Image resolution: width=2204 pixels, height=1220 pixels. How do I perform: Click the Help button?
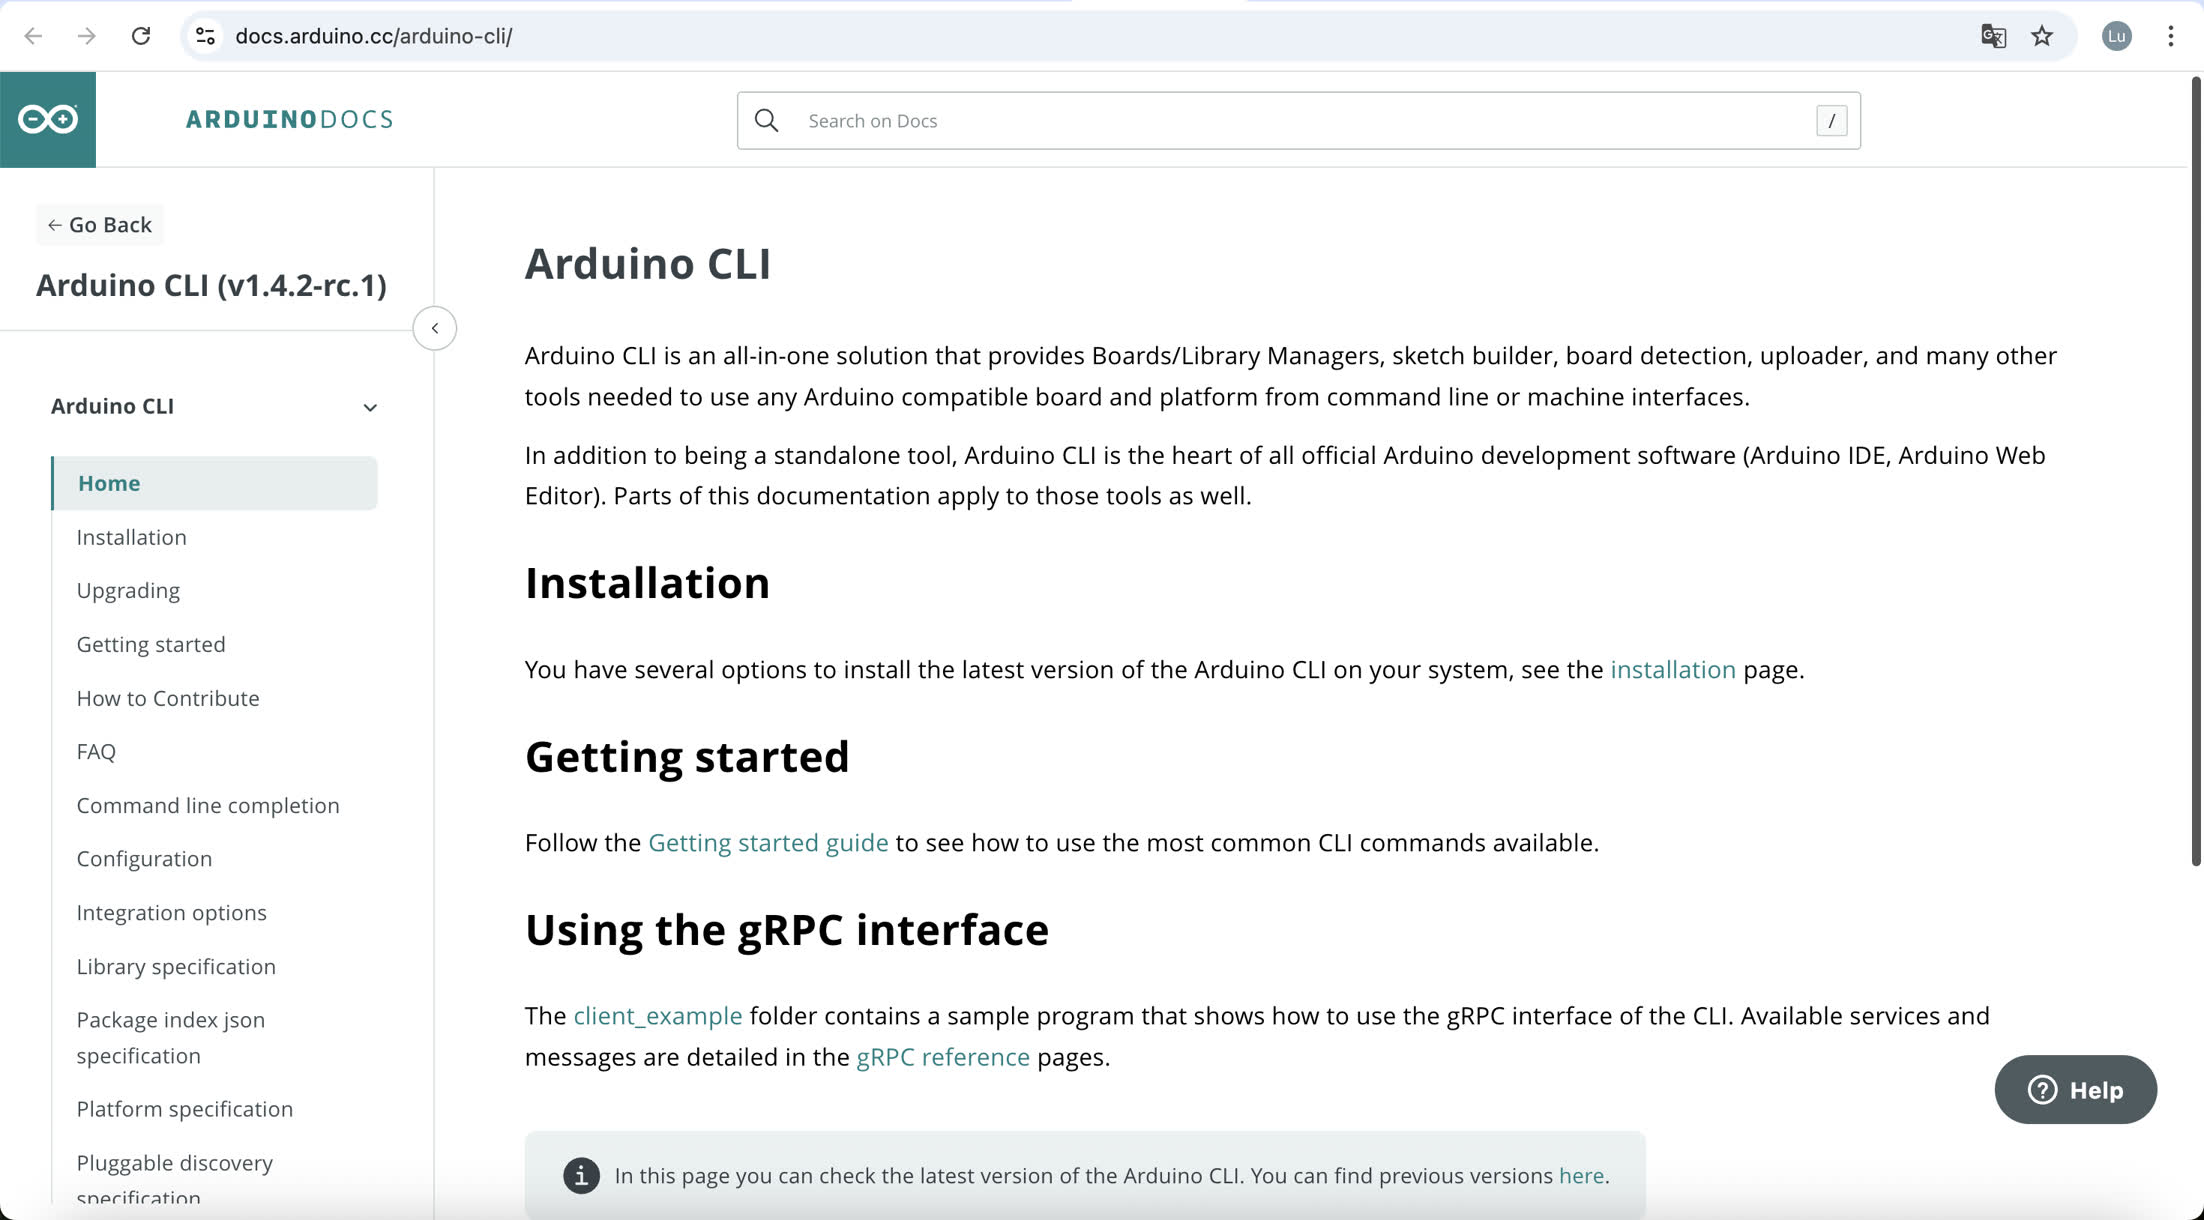tap(2075, 1089)
